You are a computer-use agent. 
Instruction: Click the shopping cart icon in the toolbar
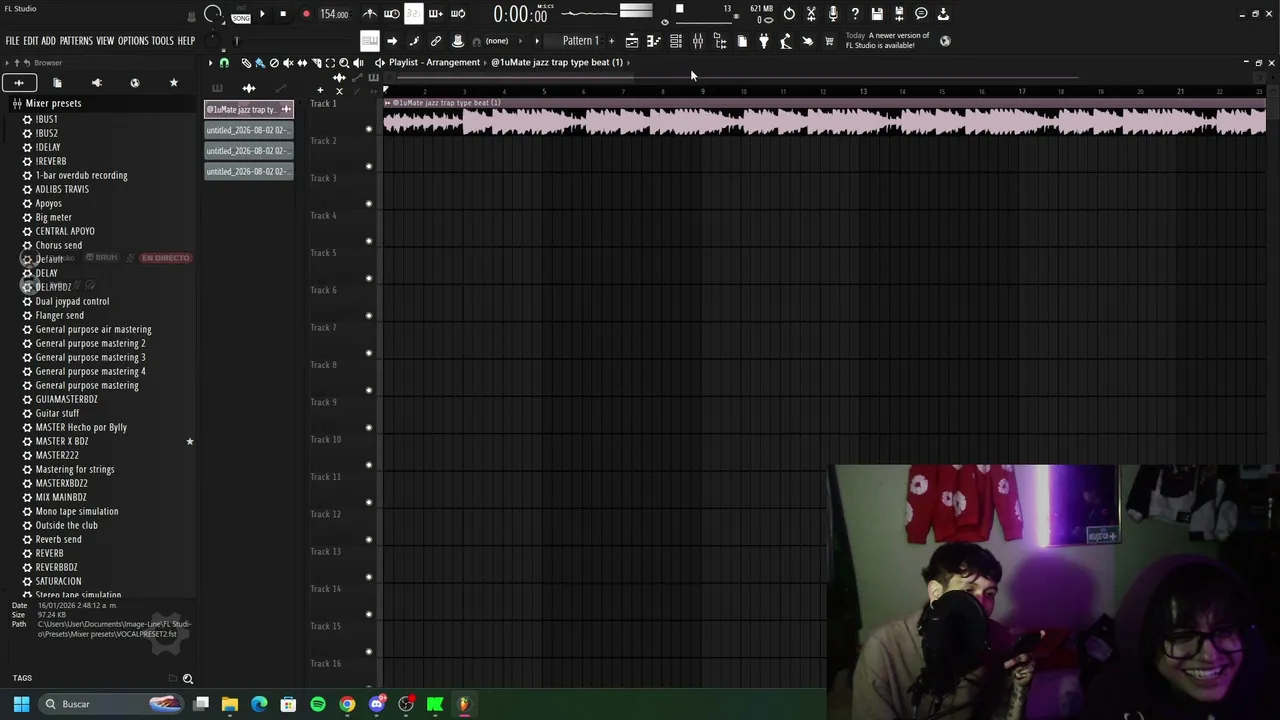tap(829, 41)
